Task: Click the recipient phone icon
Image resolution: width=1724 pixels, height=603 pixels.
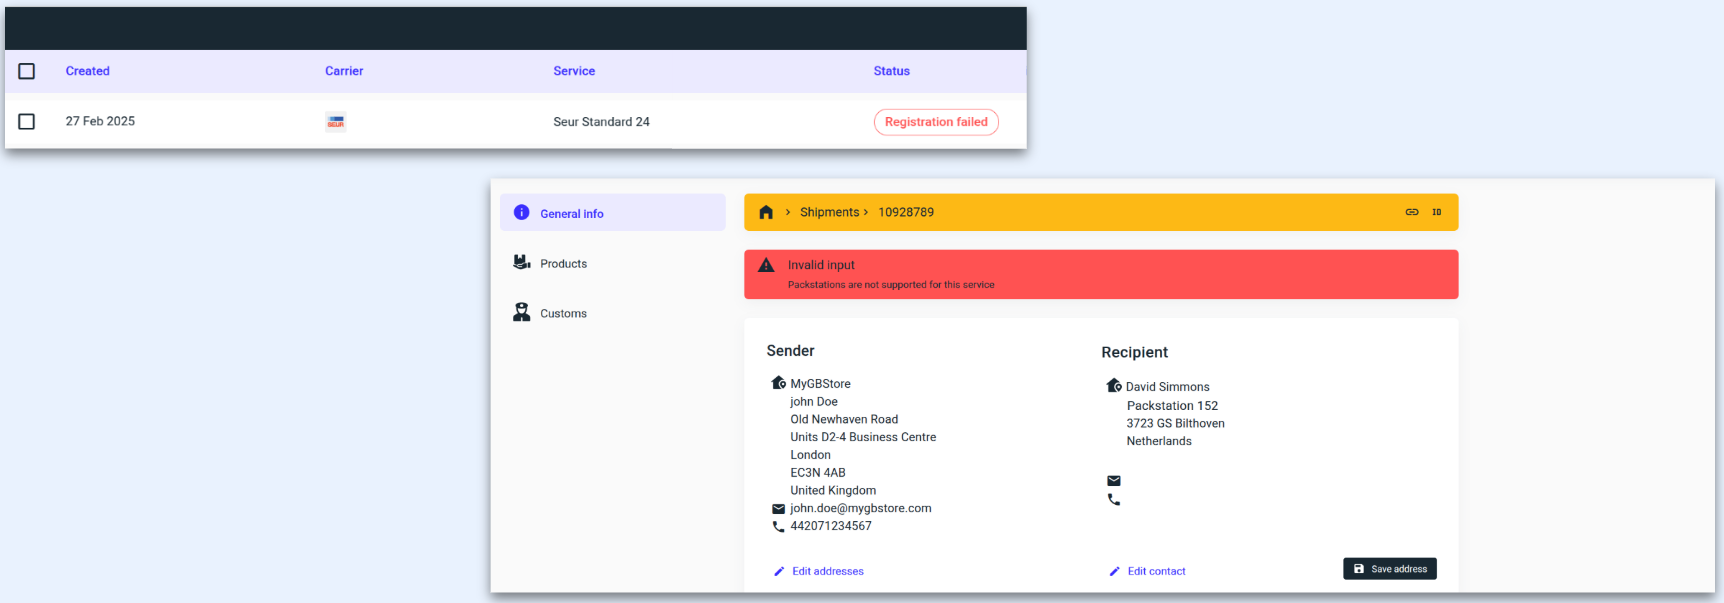Action: [1114, 500]
